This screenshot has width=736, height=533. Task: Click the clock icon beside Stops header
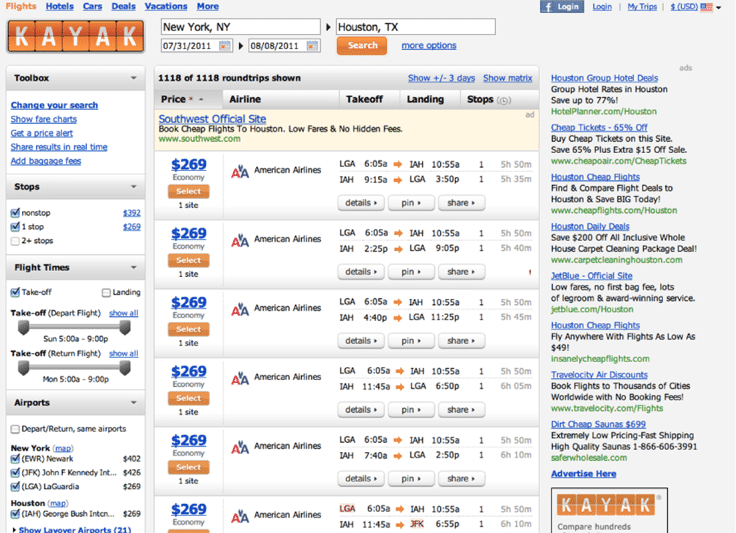(x=504, y=100)
